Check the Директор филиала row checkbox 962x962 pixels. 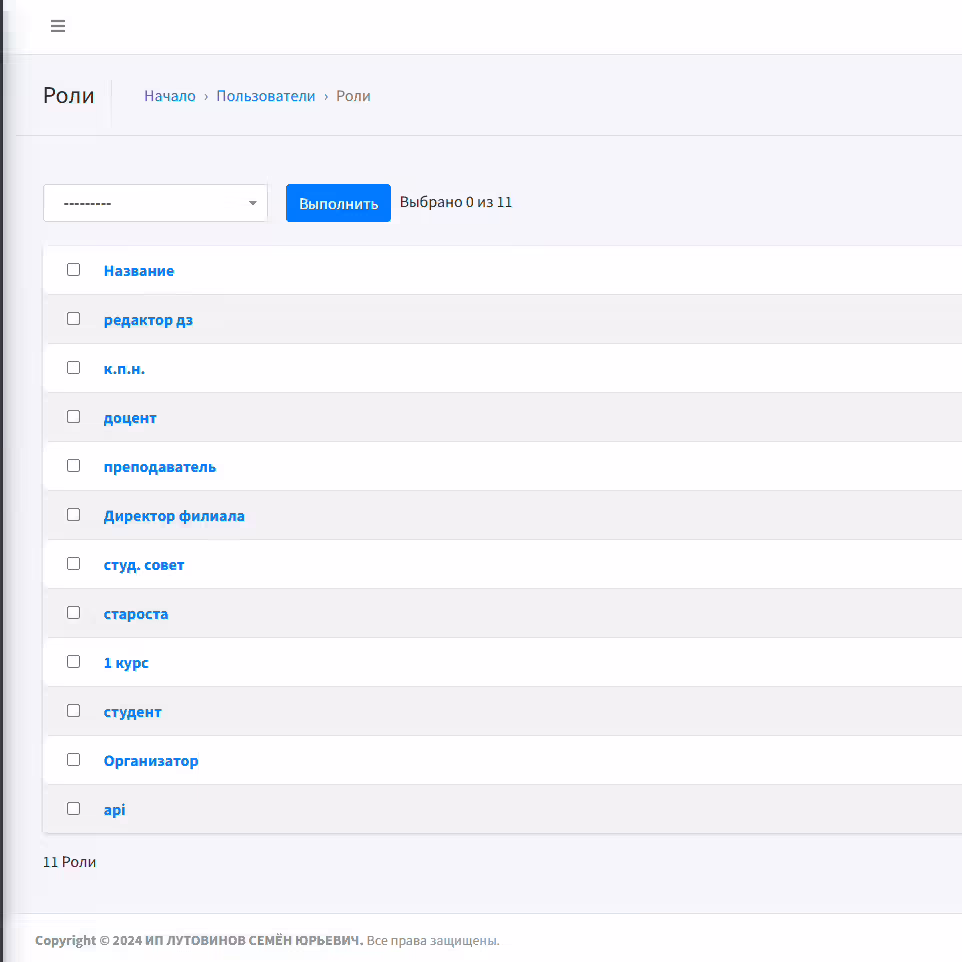pos(74,515)
